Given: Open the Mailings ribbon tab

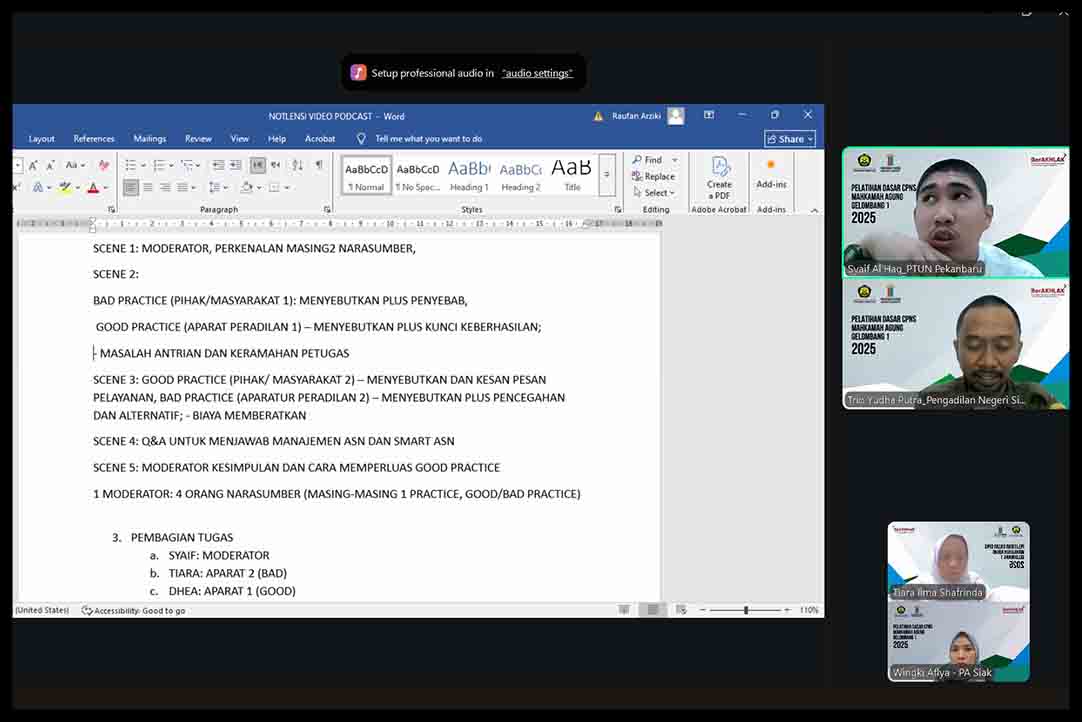Looking at the screenshot, I should pos(150,139).
